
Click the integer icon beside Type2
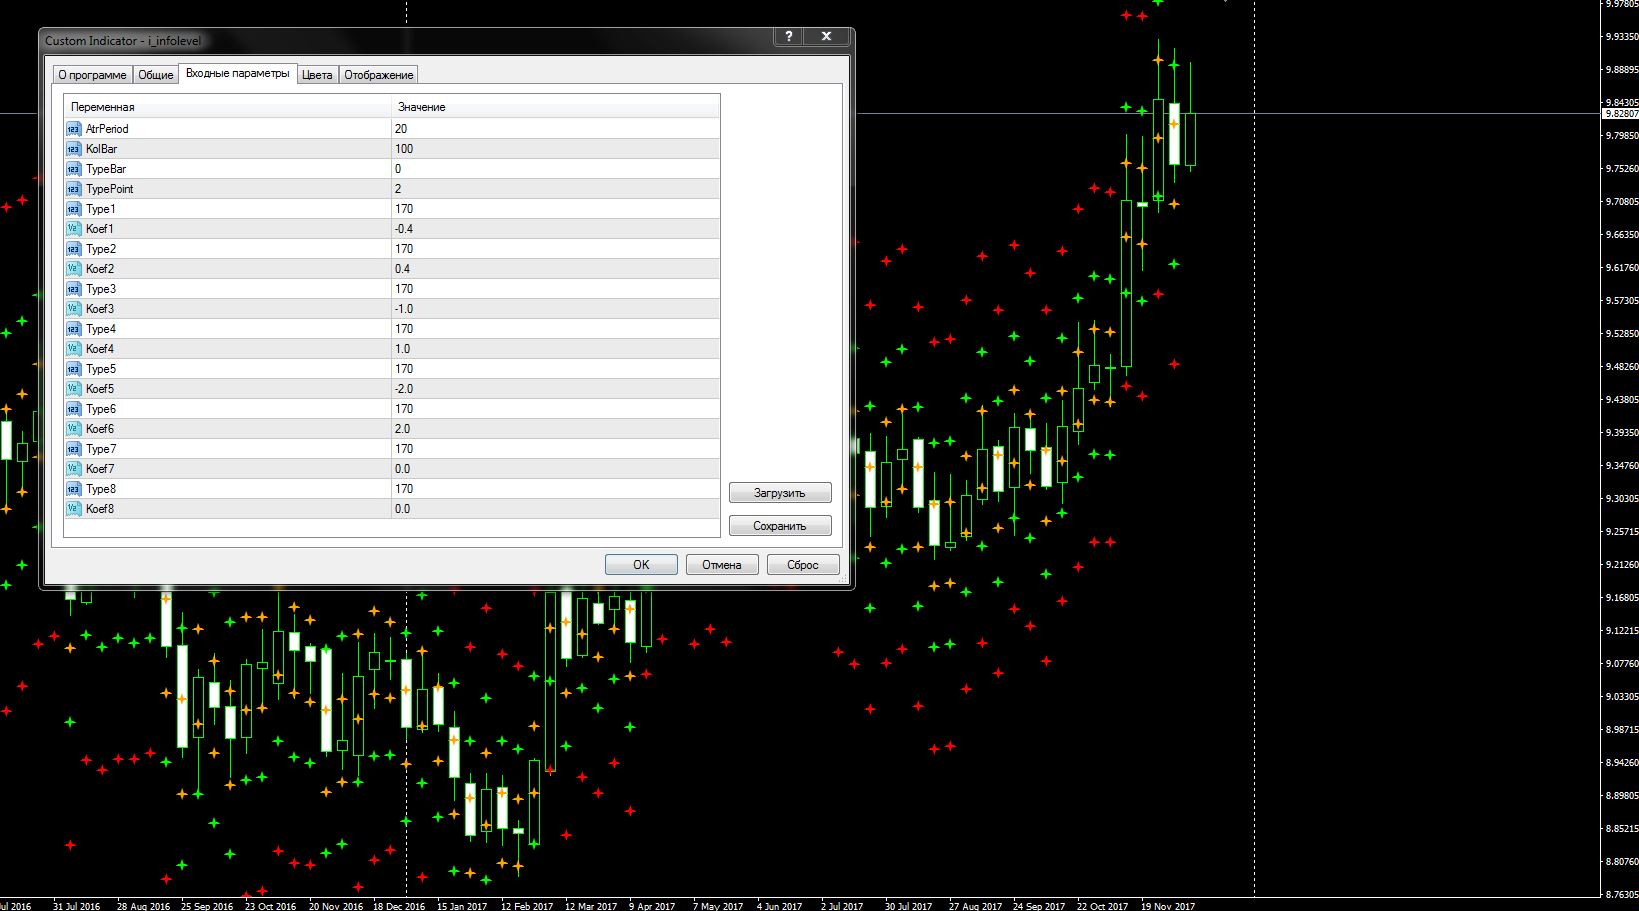click(73, 249)
